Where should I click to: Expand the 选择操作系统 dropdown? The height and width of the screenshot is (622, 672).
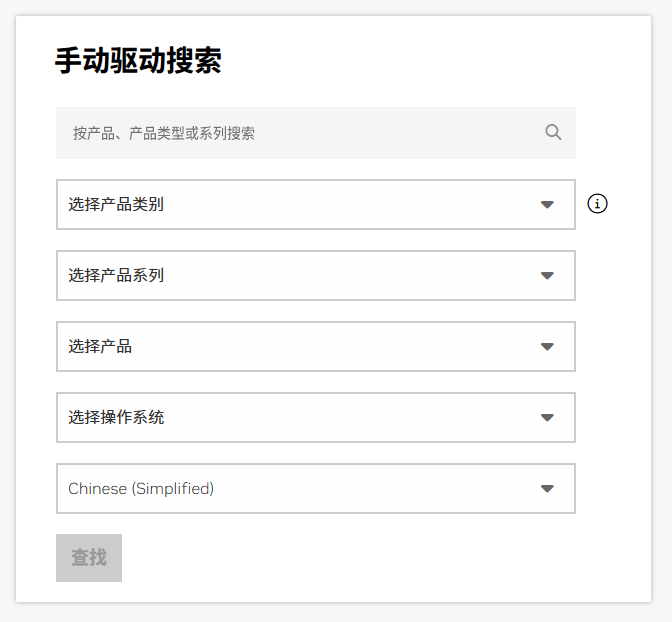pos(315,417)
